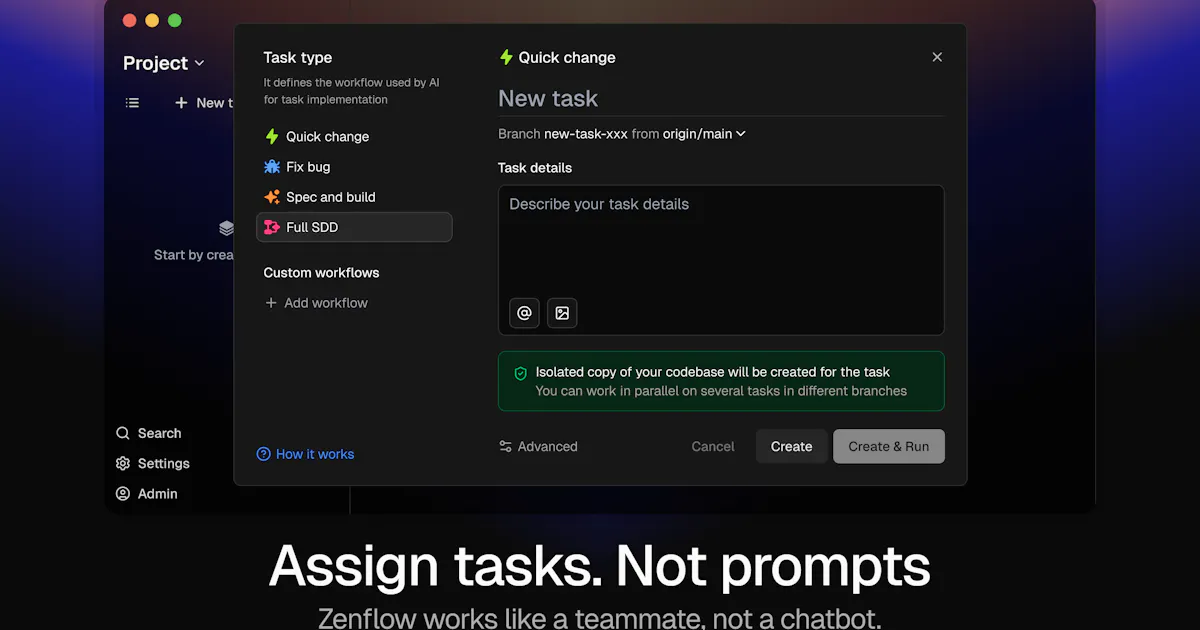Open Advanced options
Screen dimensions: 1200x630
click(x=538, y=447)
